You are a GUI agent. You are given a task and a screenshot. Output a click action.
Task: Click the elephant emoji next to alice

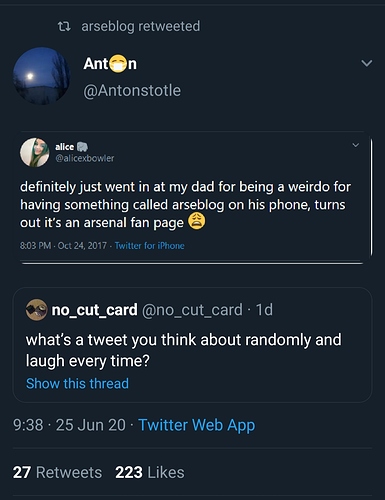tap(82, 147)
